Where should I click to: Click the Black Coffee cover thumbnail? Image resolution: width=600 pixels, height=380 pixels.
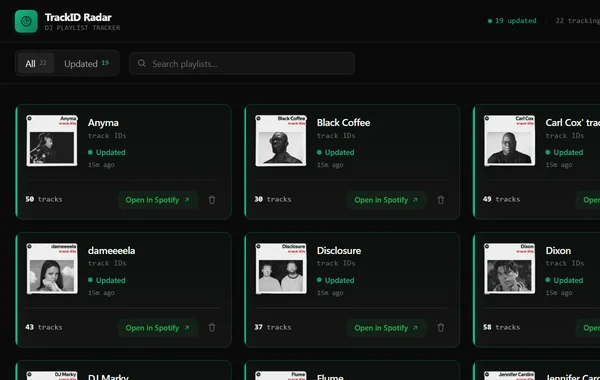click(280, 141)
